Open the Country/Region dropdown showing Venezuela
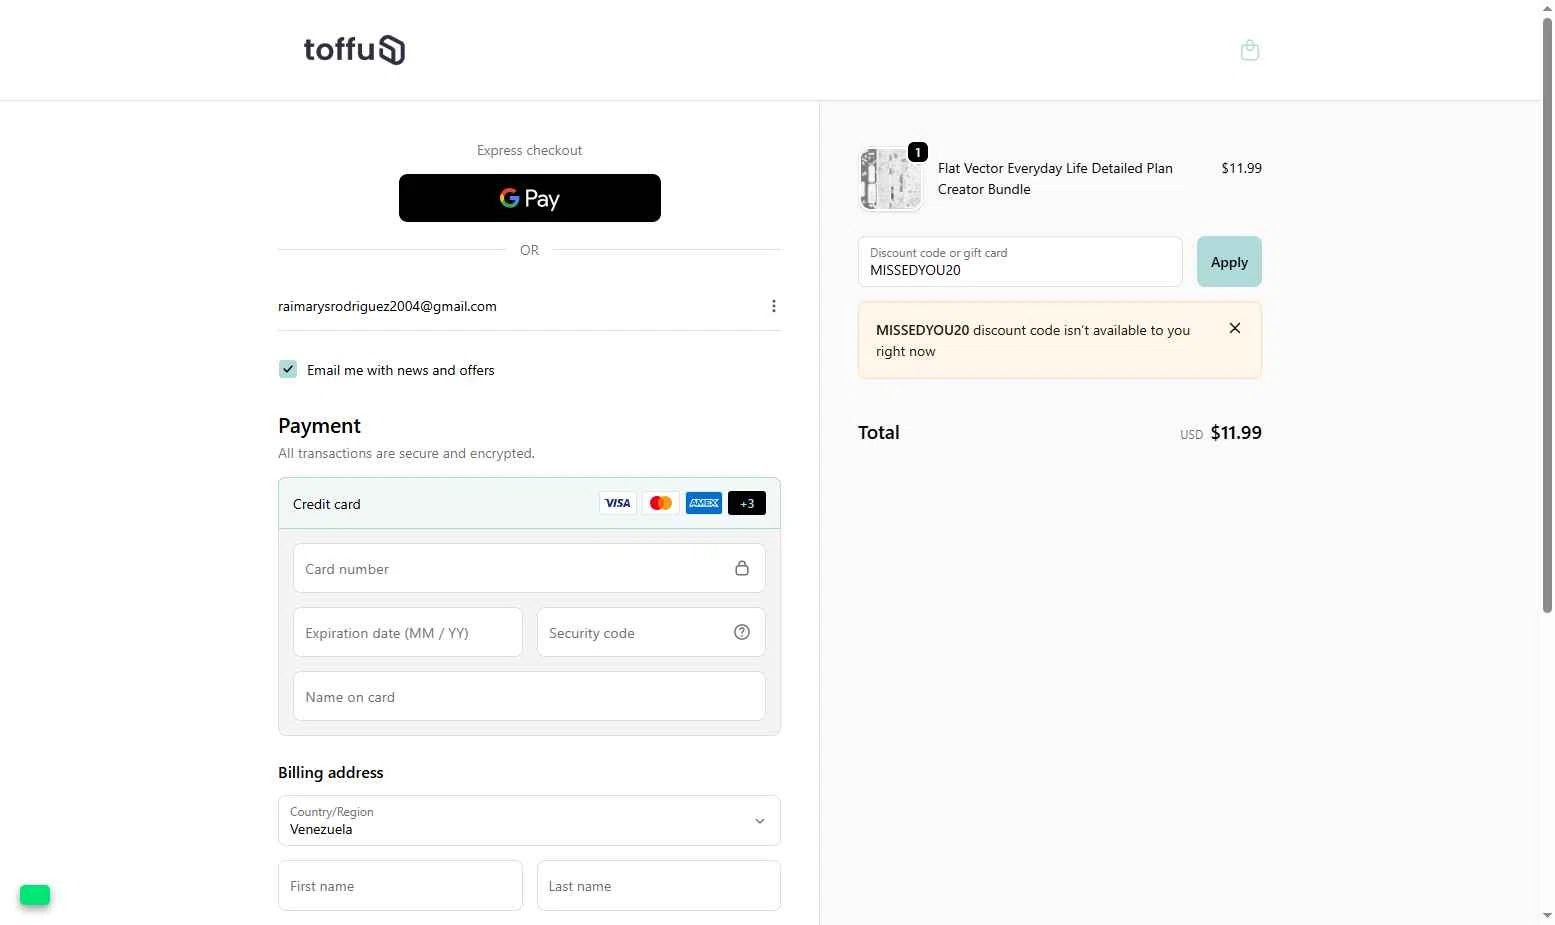Screen dimensions: 1555x925 point(529,820)
